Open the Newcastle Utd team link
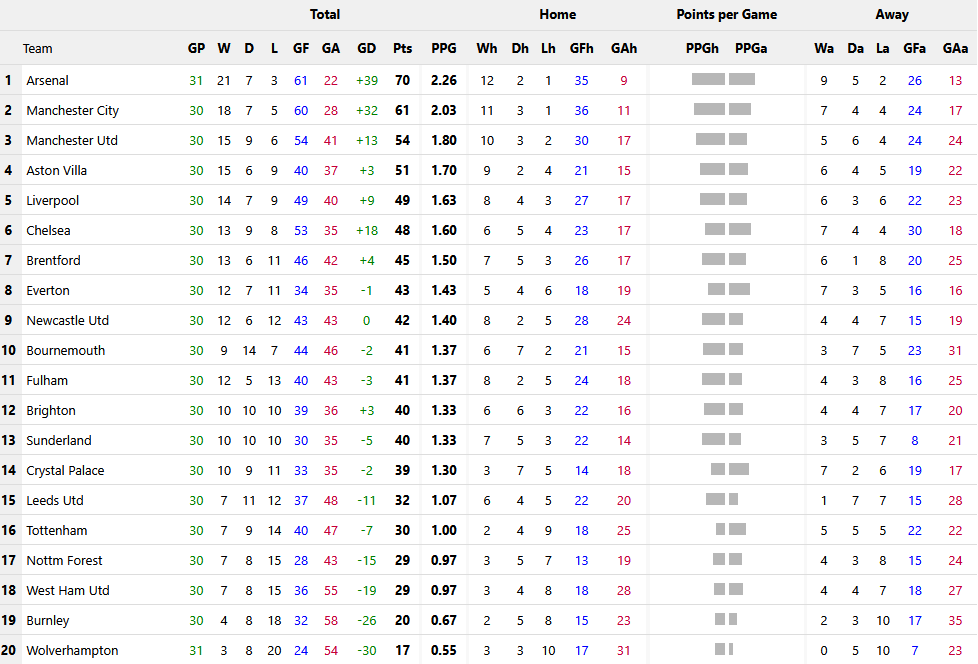This screenshot has width=978, height=664. point(67,320)
